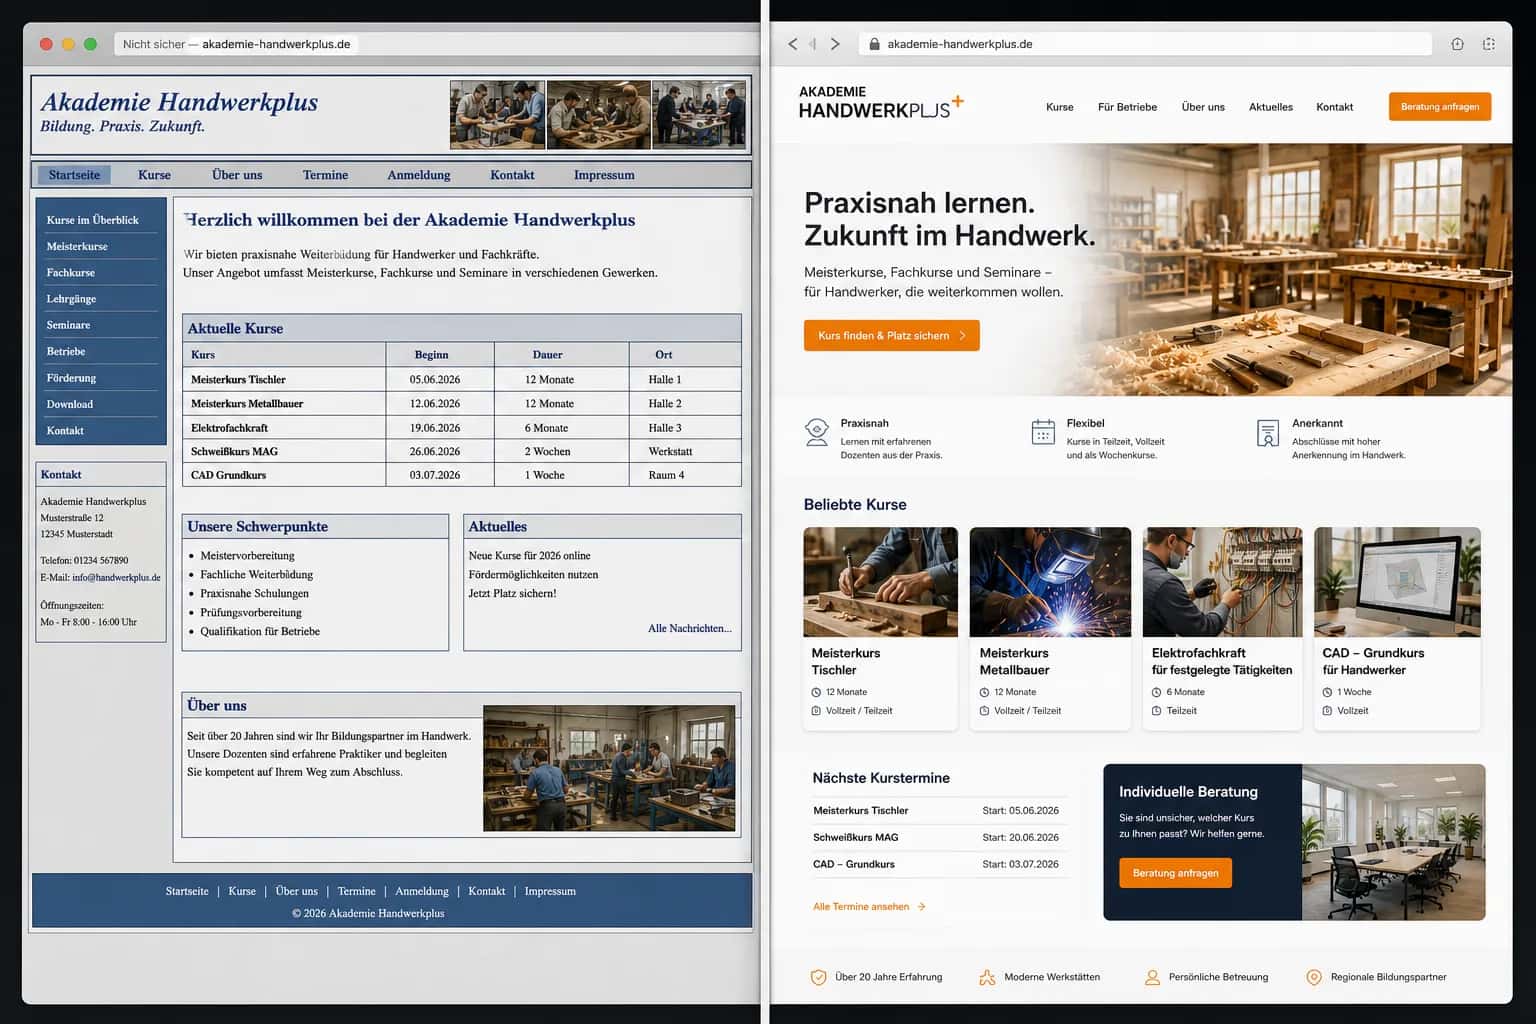Open Download in the old site sidebar
The width and height of the screenshot is (1536, 1024).
(69, 404)
